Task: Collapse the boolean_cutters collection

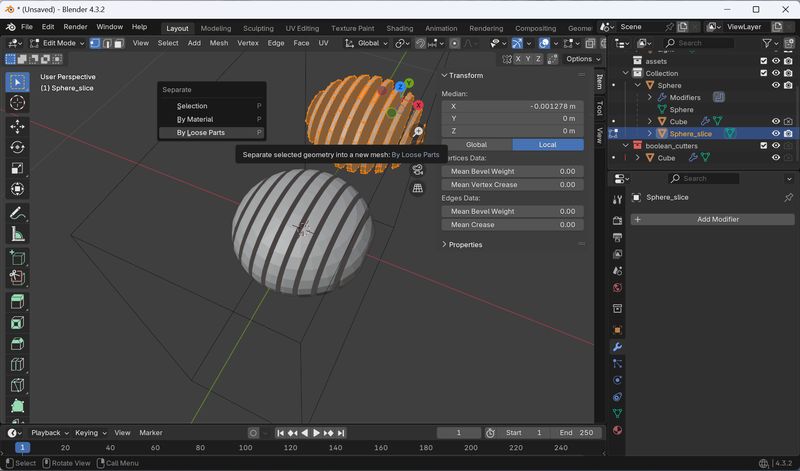Action: coord(626,146)
